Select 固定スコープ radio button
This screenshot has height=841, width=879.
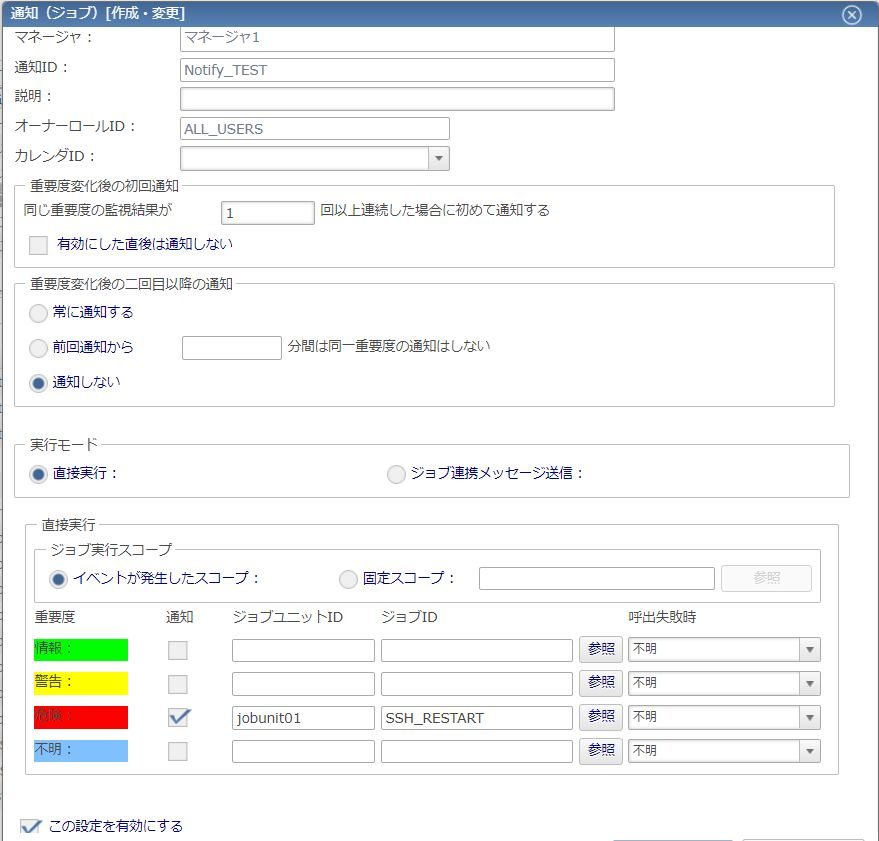[x=348, y=579]
